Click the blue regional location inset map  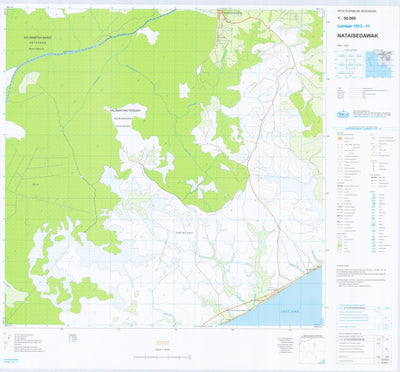click(380, 64)
